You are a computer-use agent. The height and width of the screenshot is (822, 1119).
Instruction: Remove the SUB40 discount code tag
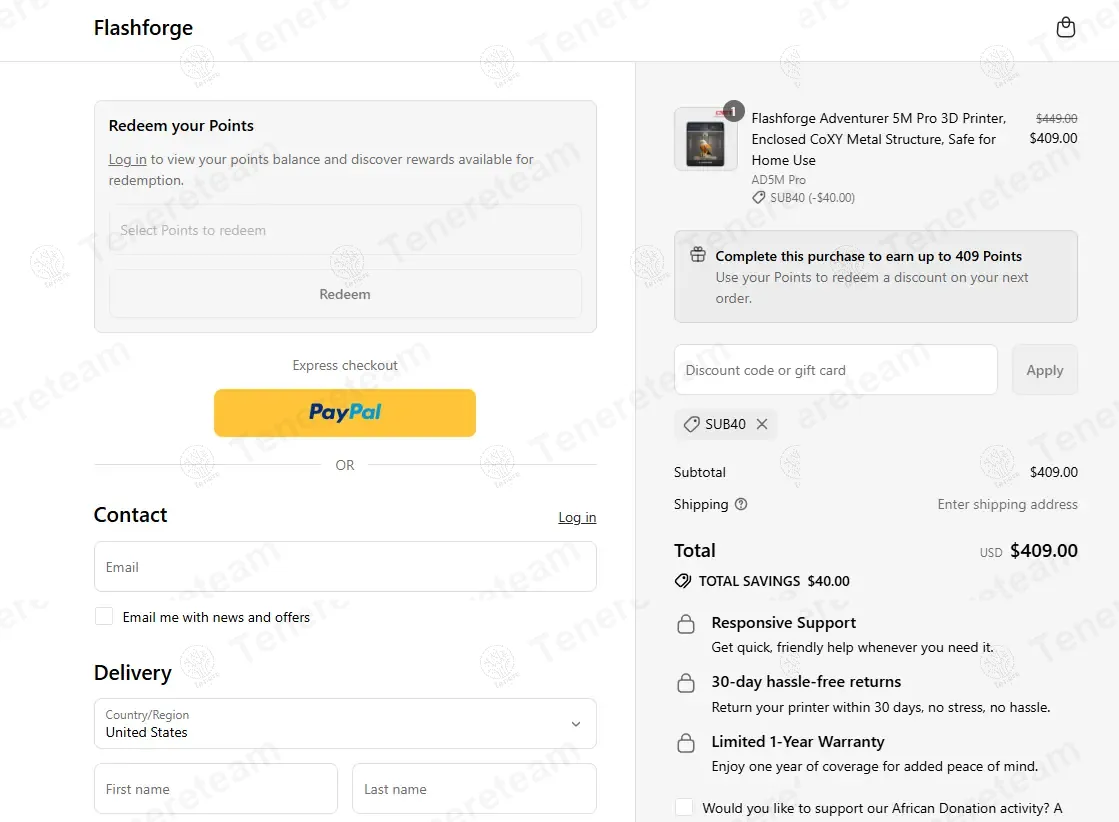[x=762, y=424]
